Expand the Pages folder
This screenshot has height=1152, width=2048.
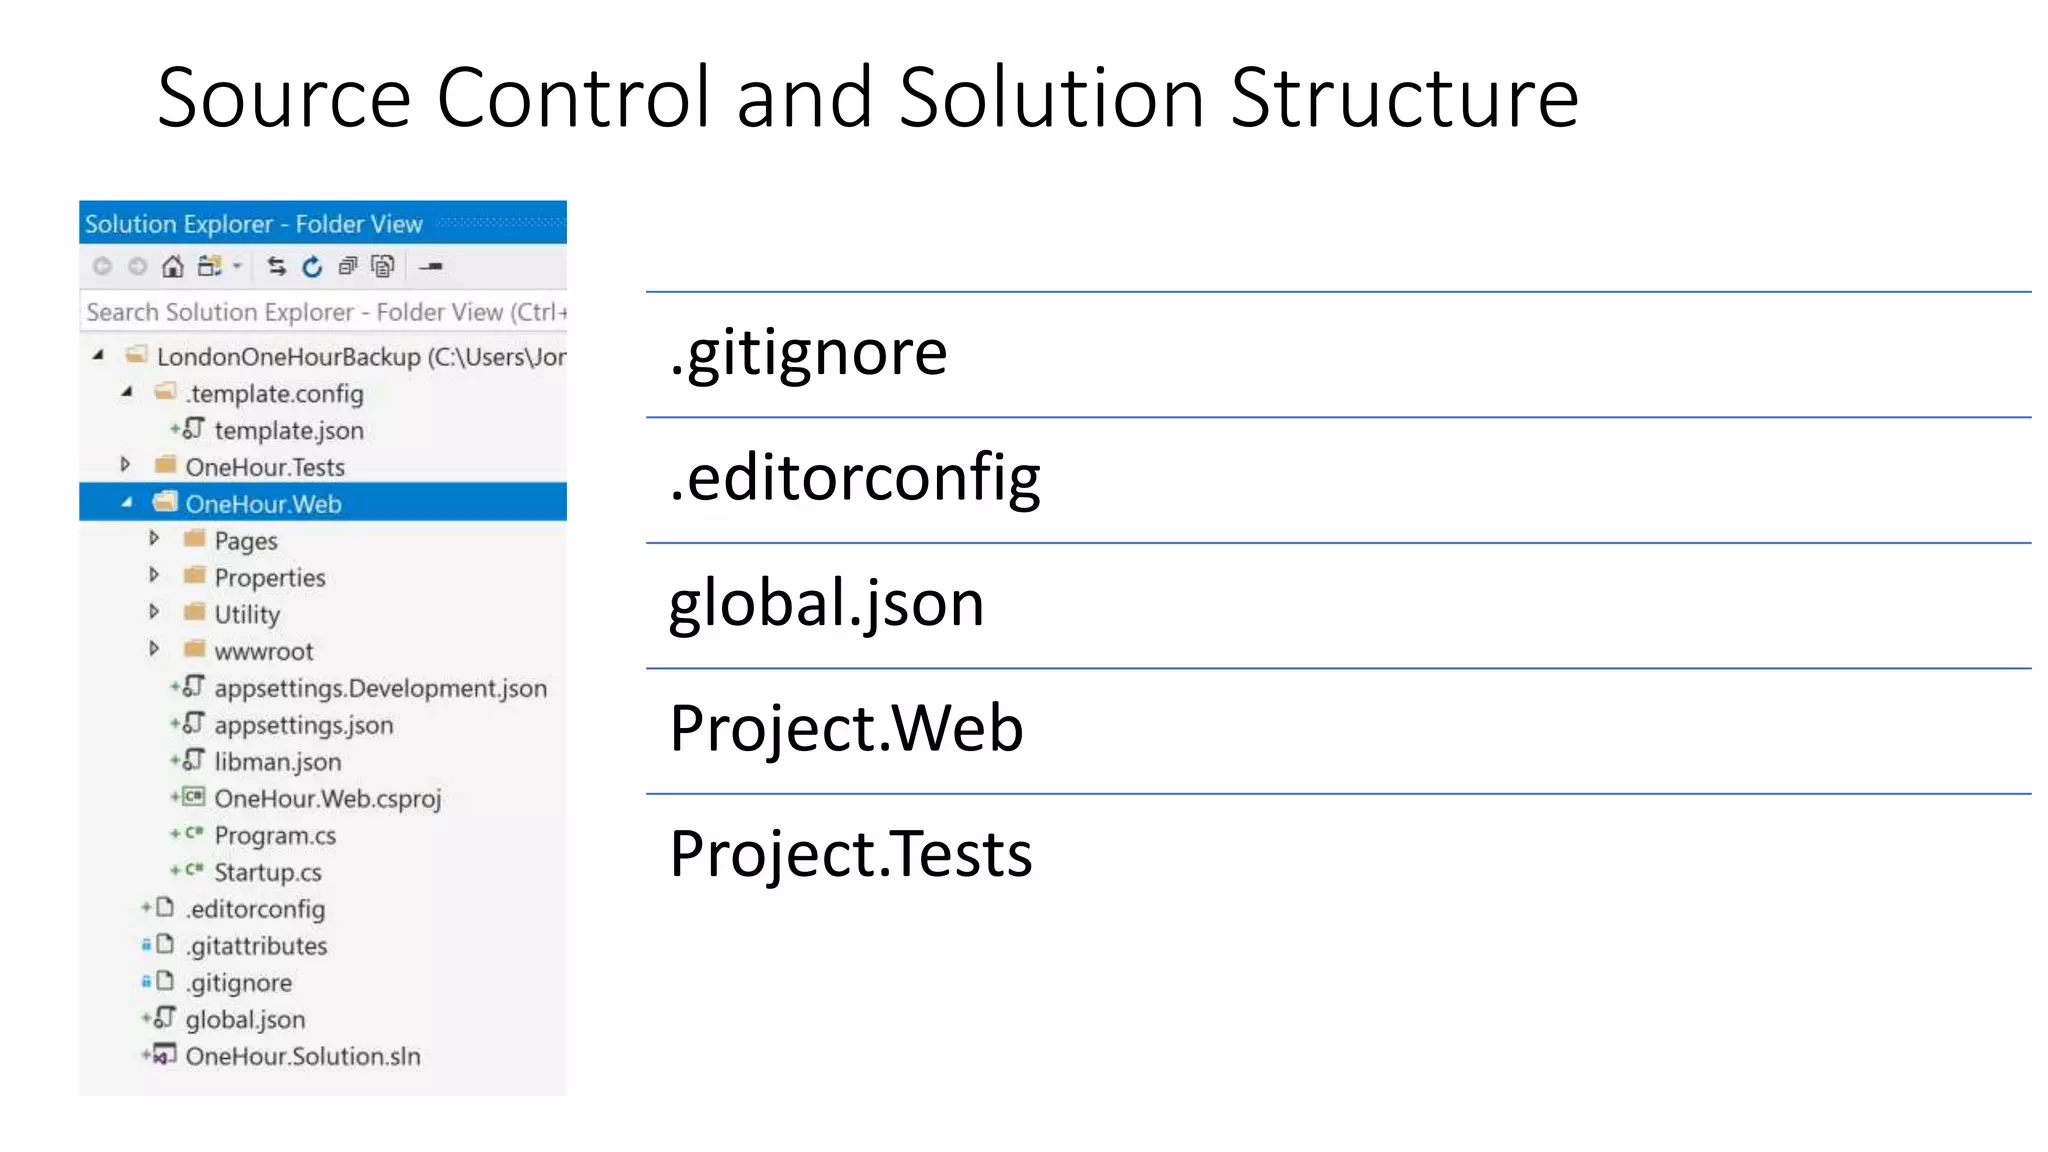coord(154,539)
